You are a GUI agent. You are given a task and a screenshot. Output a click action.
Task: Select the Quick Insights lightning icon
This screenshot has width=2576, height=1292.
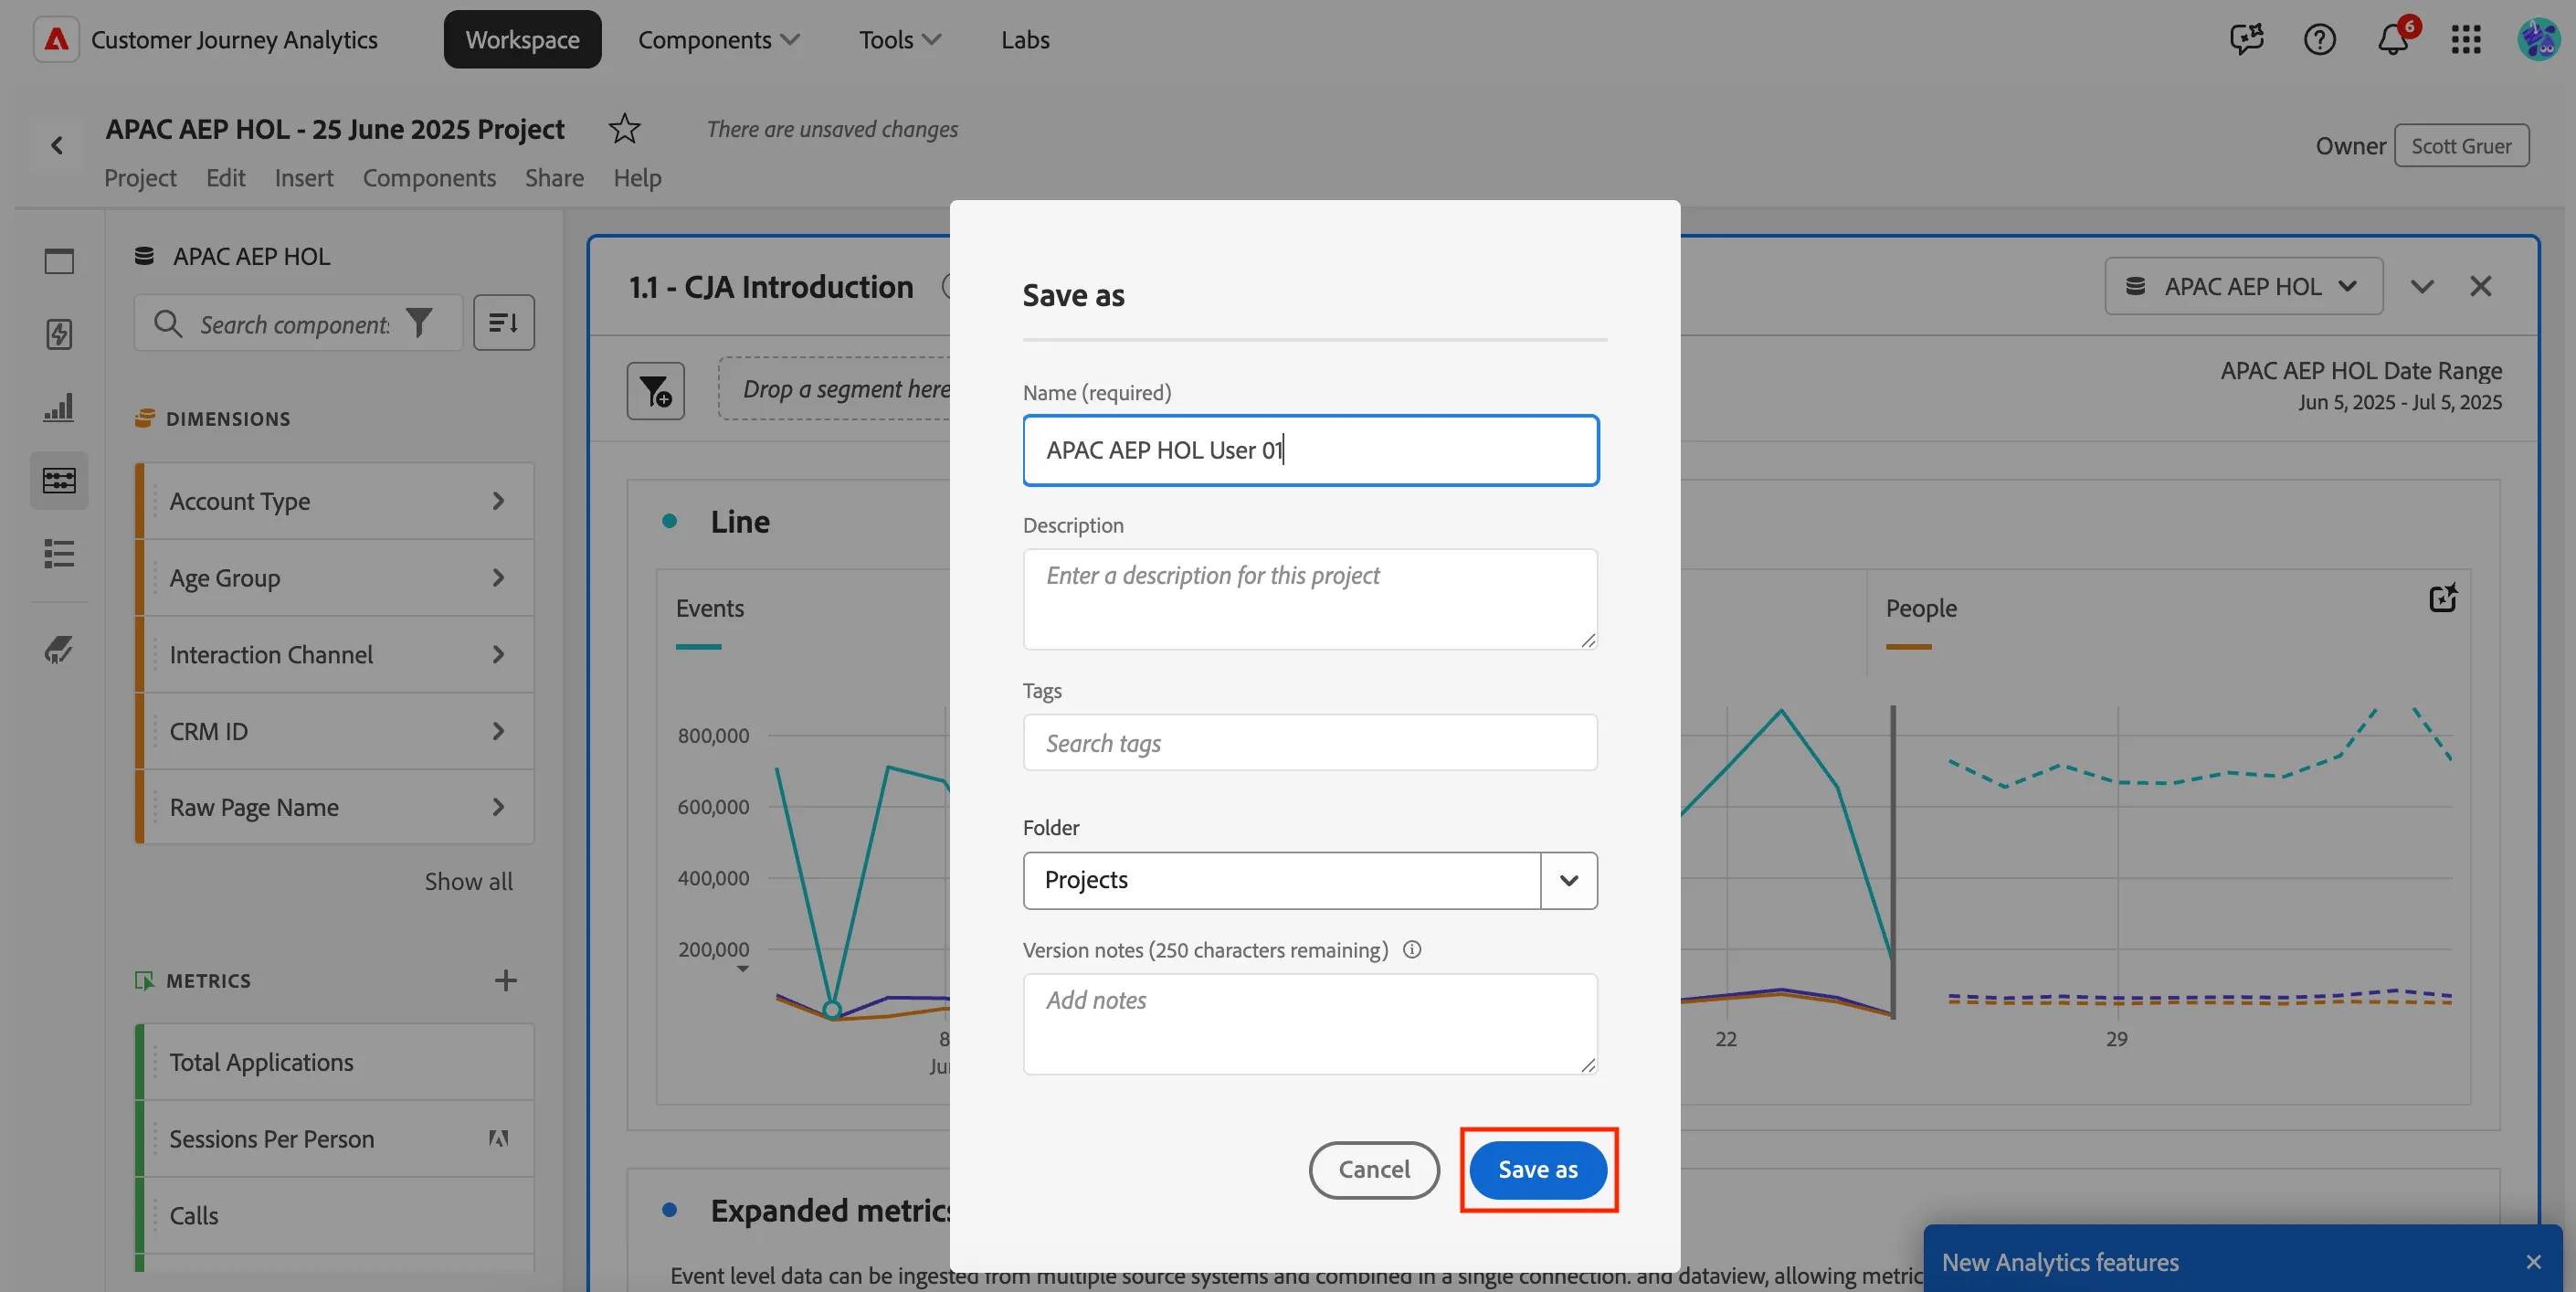pos(59,334)
